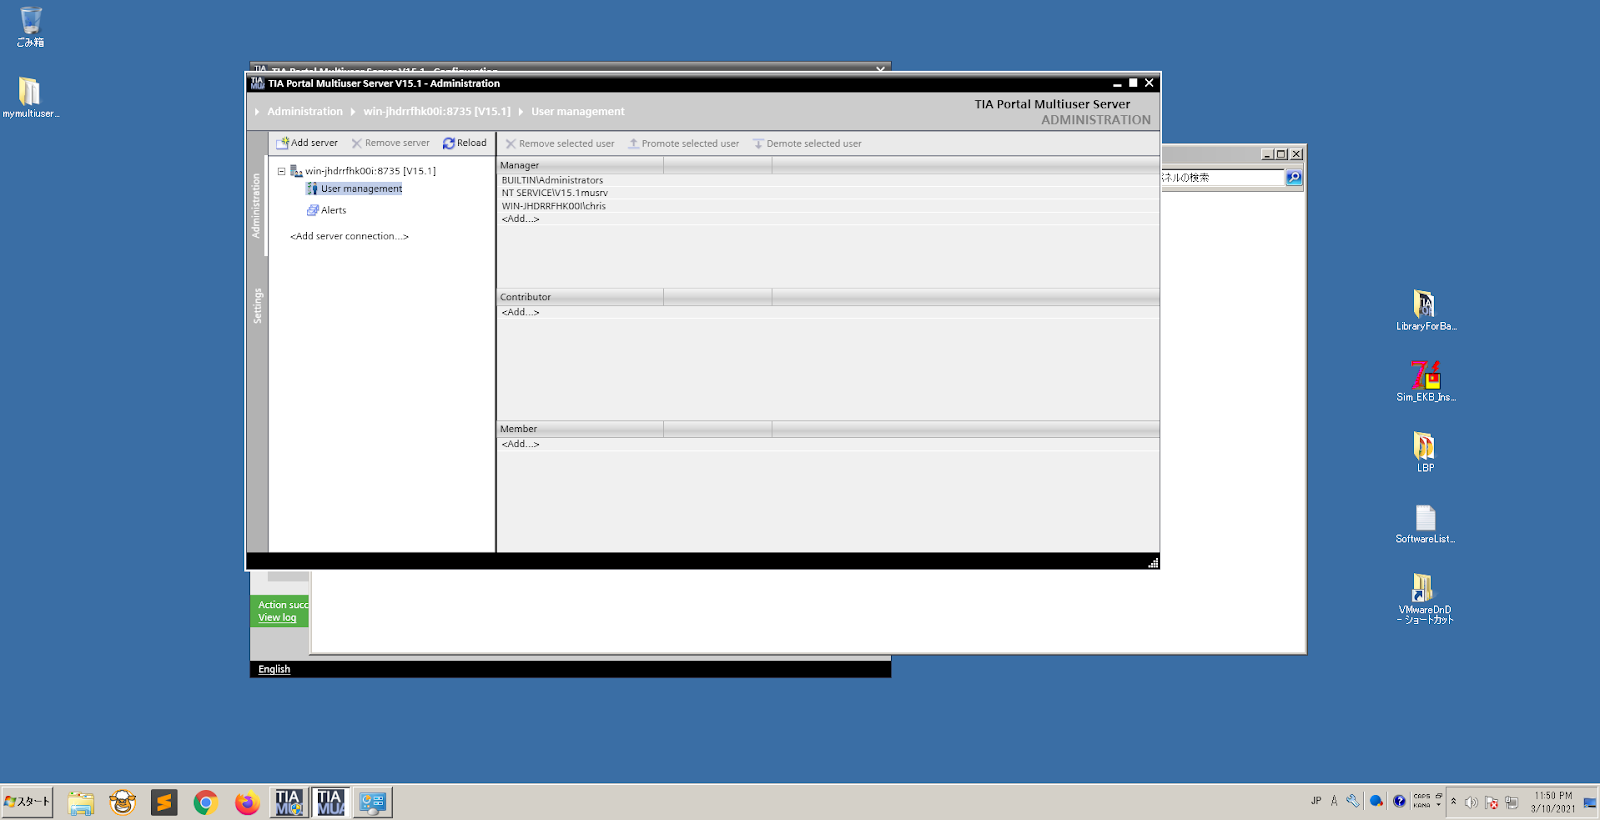Click Member column header
Viewport: 1600px width, 820px height.
coord(580,429)
